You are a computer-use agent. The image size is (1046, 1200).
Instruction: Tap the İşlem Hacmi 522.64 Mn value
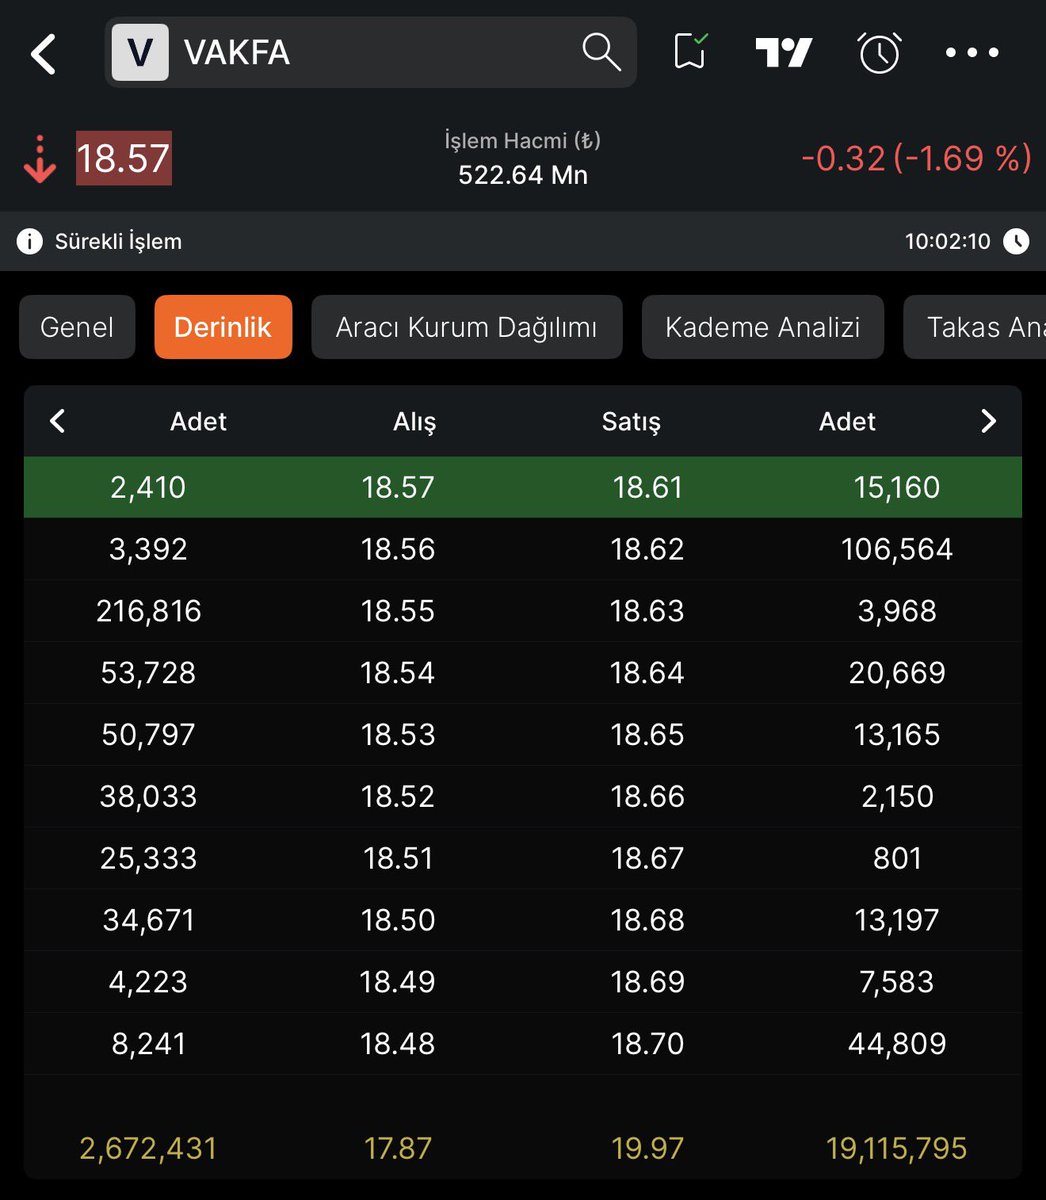pyautogui.click(x=523, y=175)
